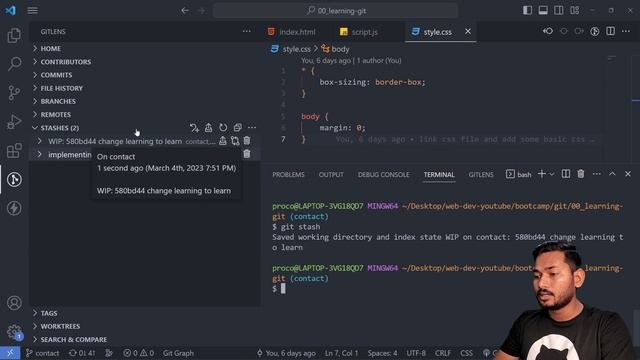The image size is (640, 360).
Task: Toggle secondary side bar layout button
Action: pyautogui.click(x=559, y=11)
